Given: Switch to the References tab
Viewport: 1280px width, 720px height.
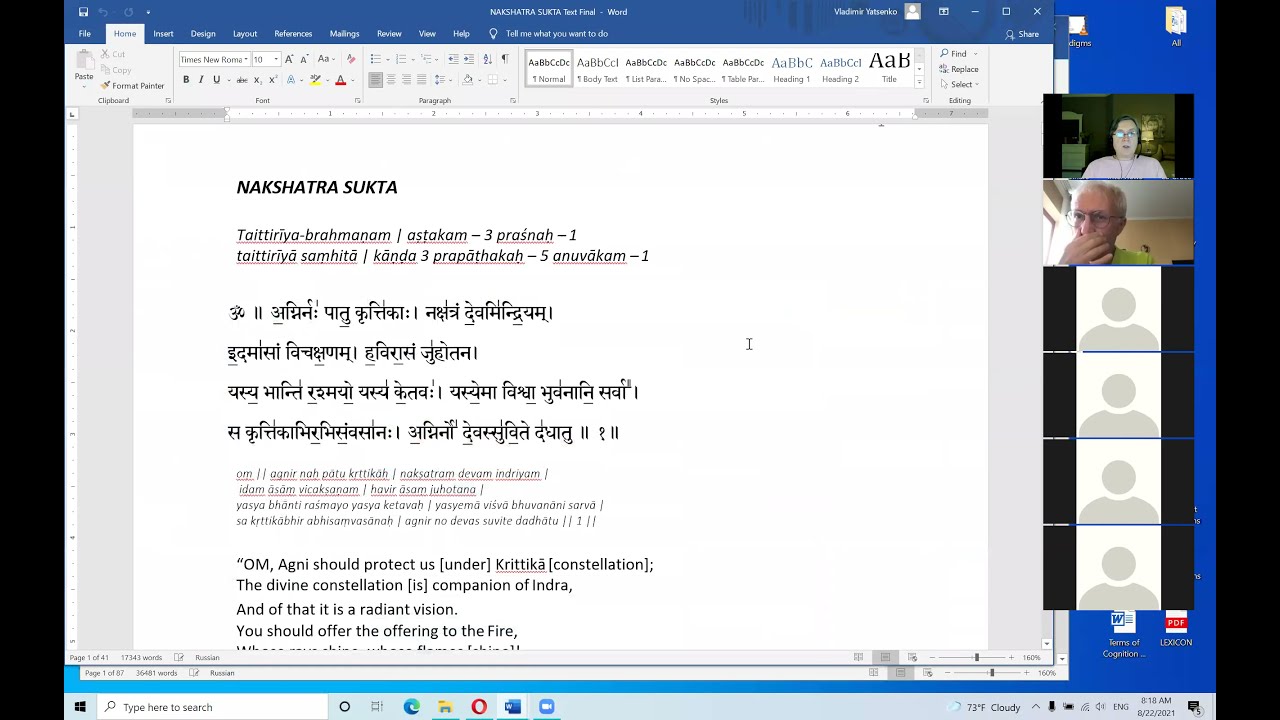Looking at the screenshot, I should click(x=293, y=34).
